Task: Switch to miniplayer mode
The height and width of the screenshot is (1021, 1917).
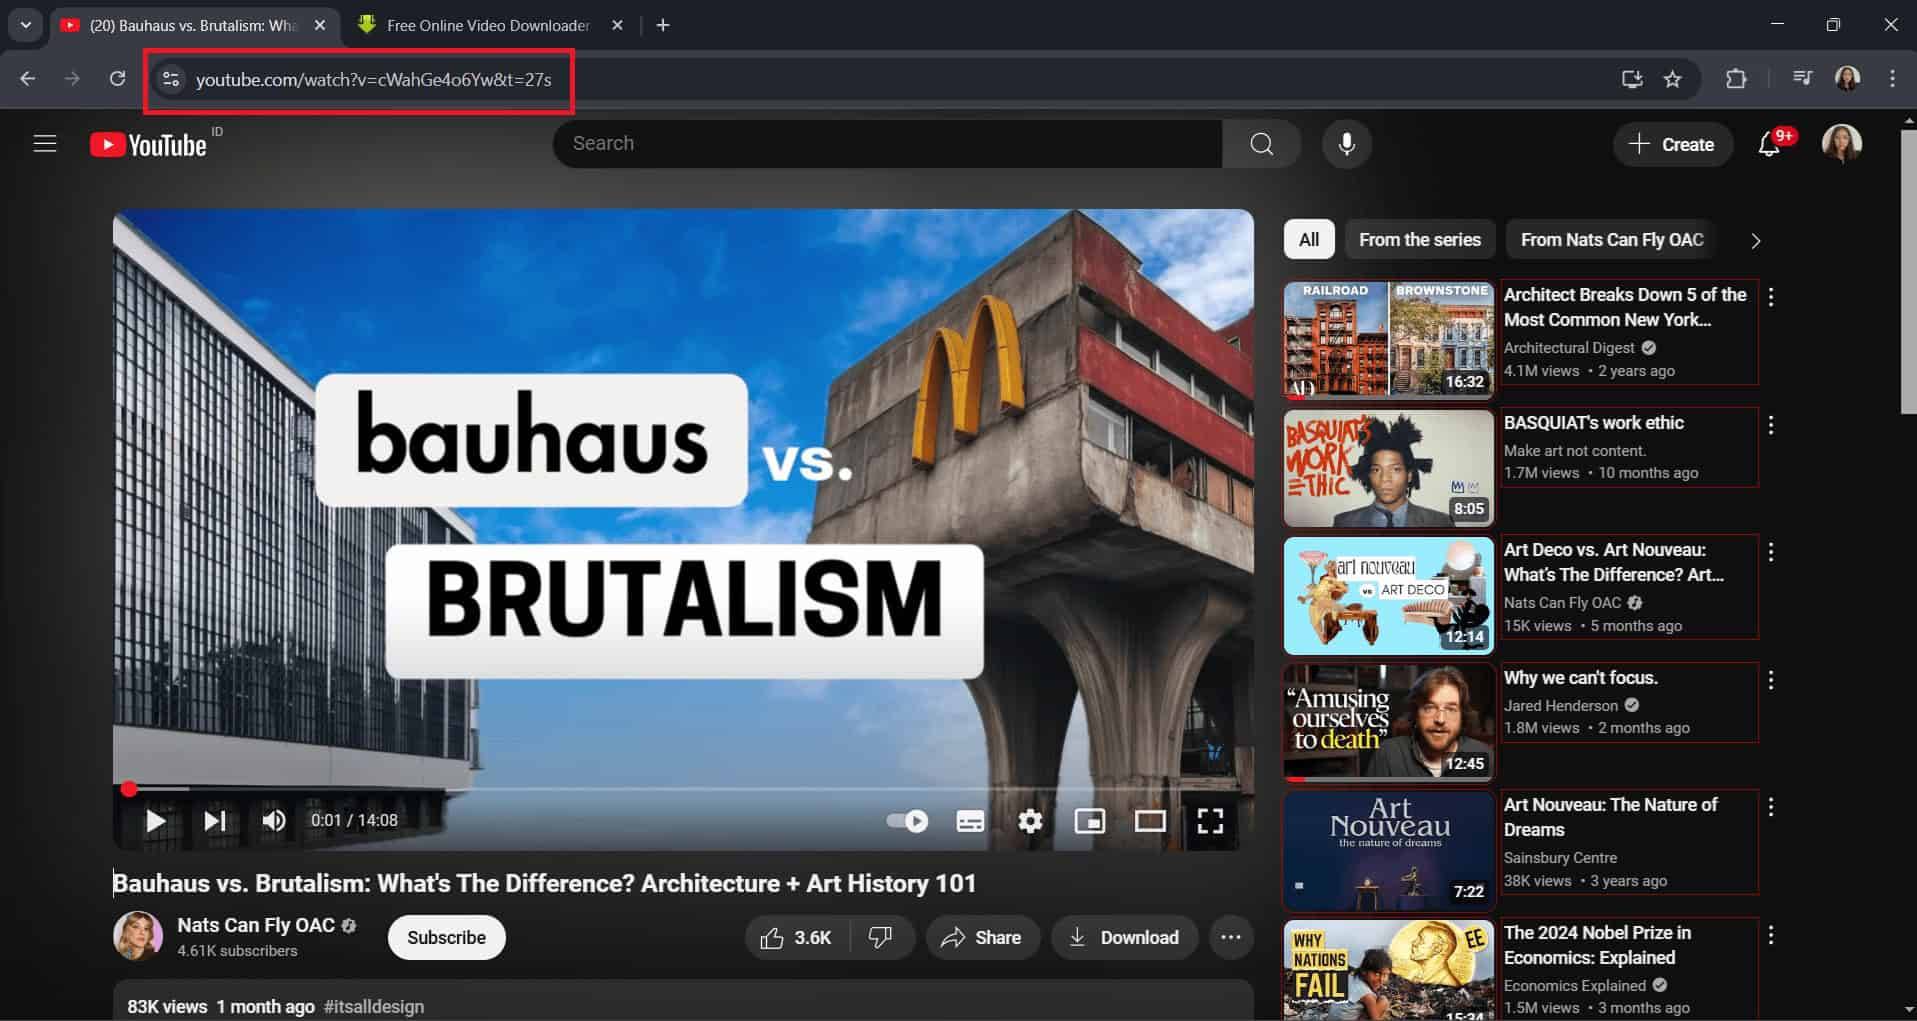Action: pyautogui.click(x=1089, y=821)
